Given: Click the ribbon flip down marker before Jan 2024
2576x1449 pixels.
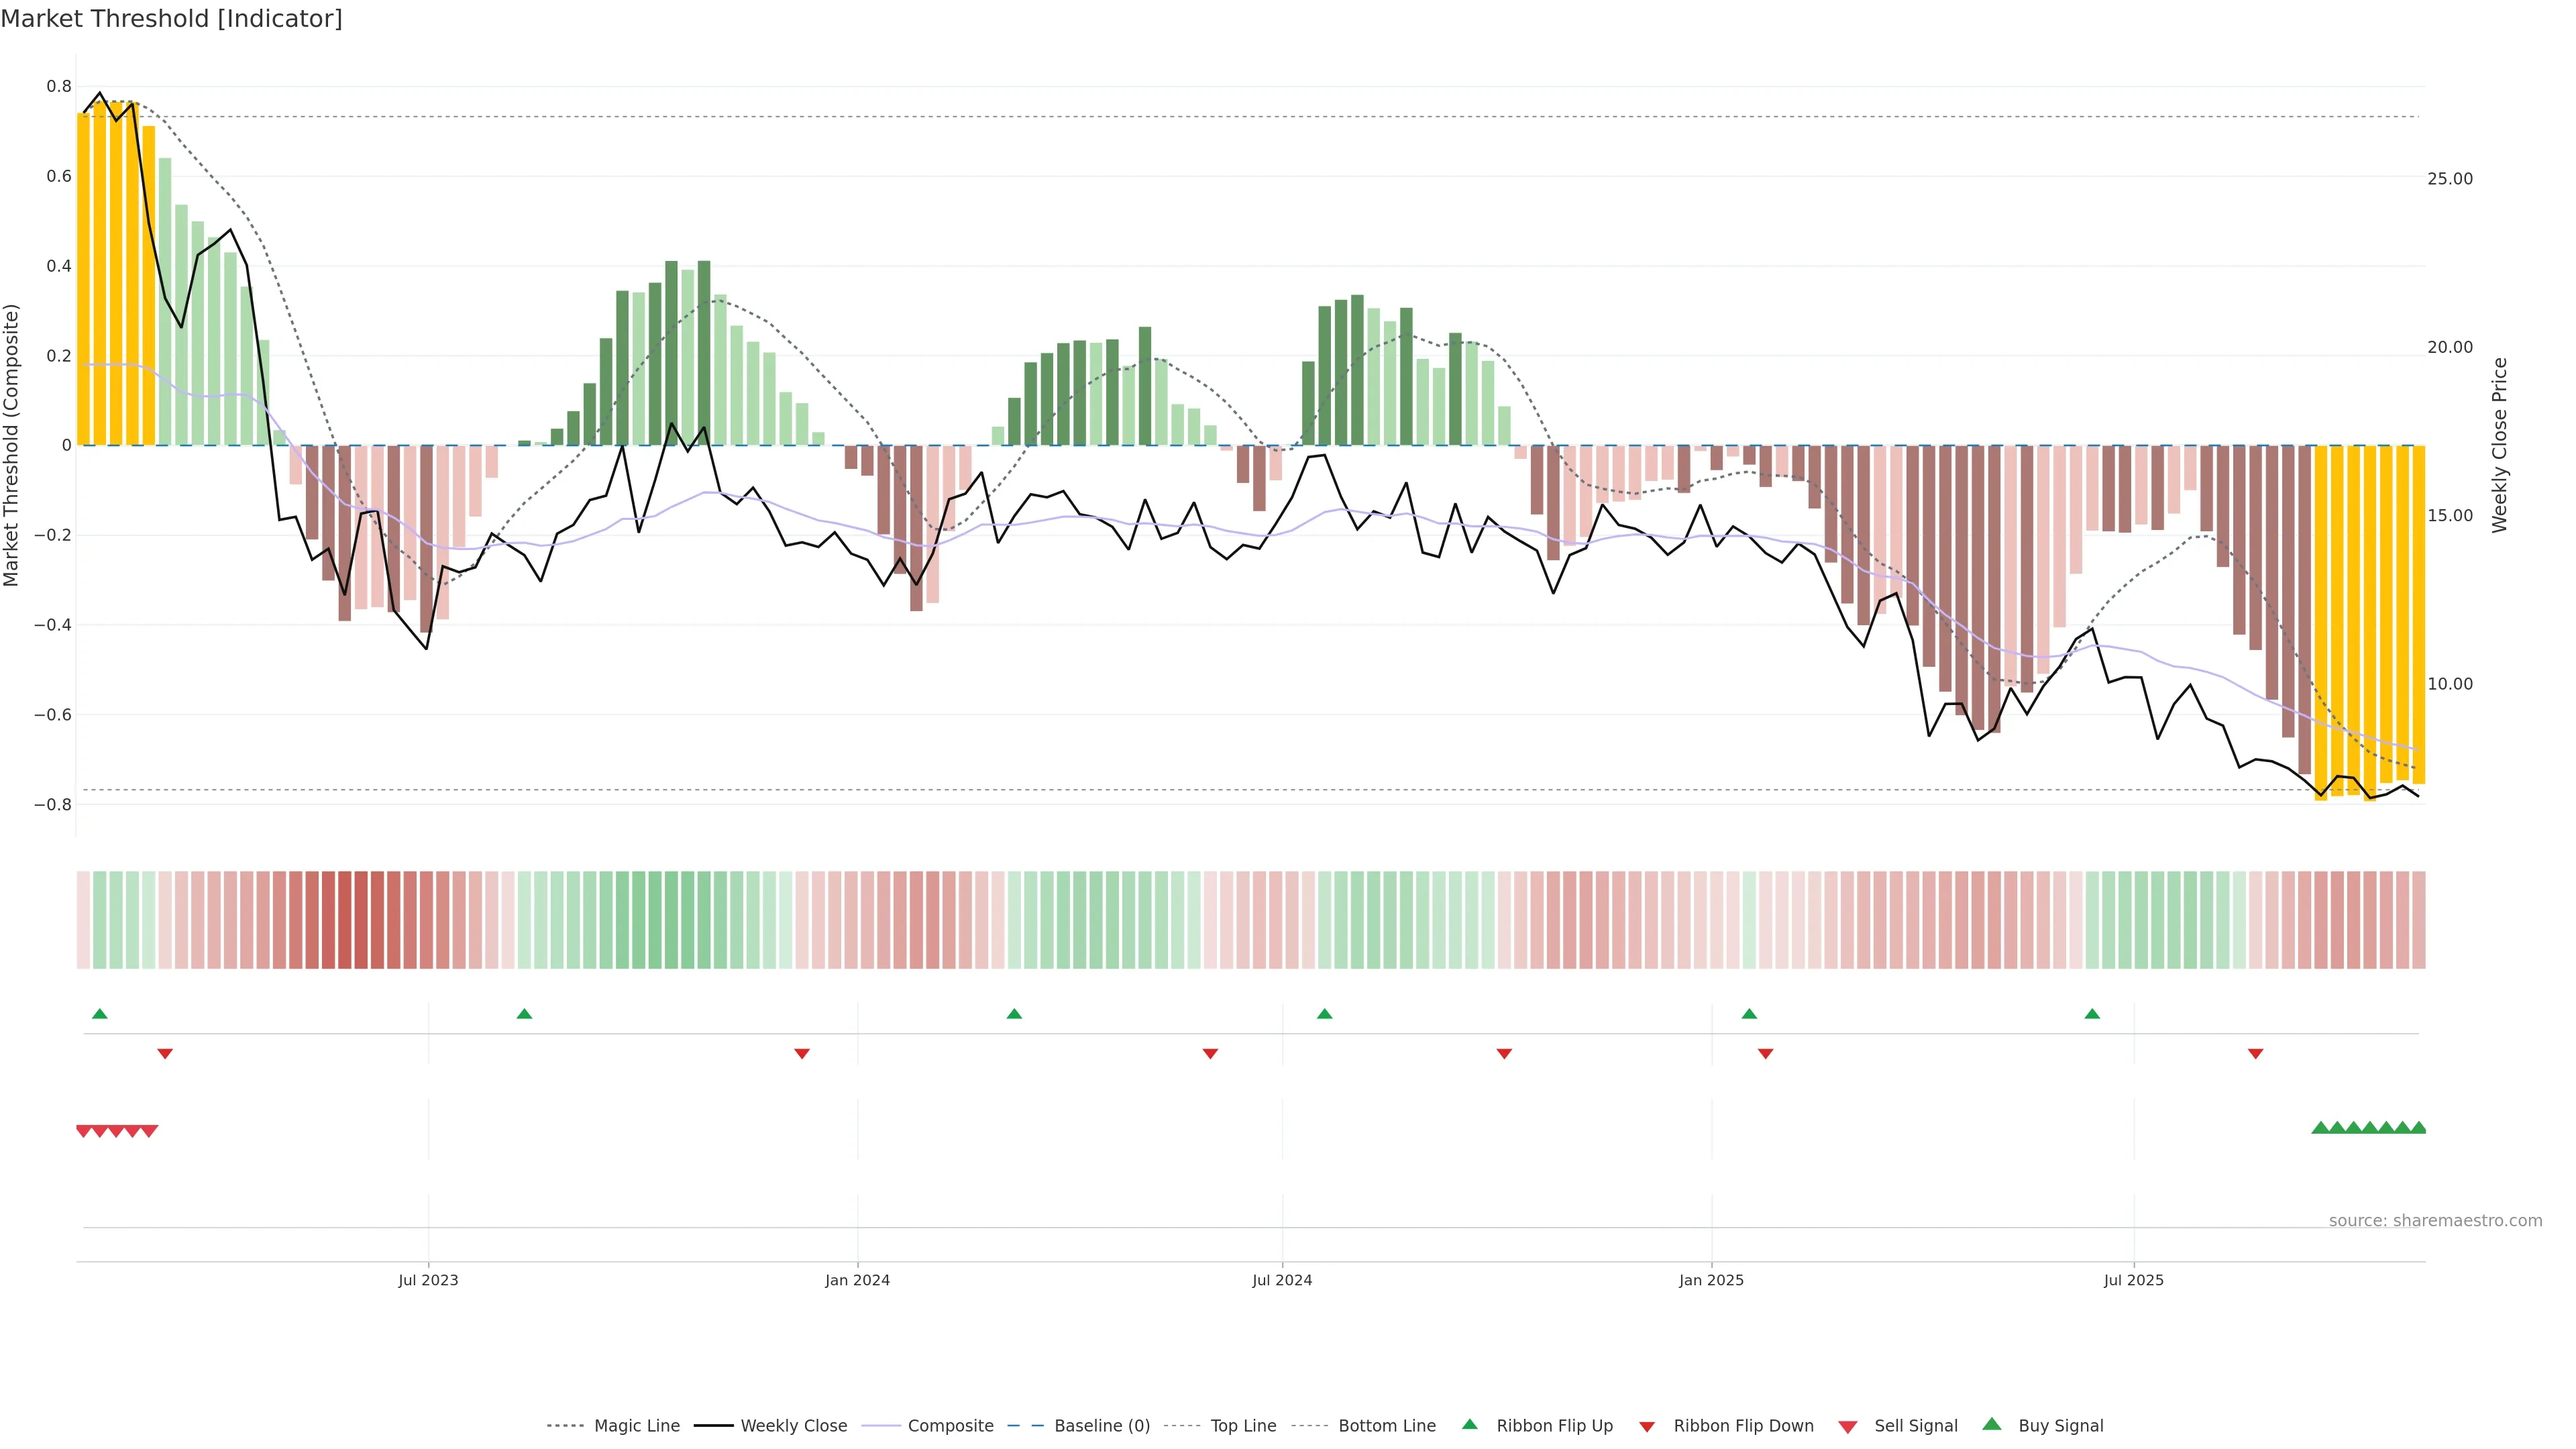Looking at the screenshot, I should [802, 1053].
